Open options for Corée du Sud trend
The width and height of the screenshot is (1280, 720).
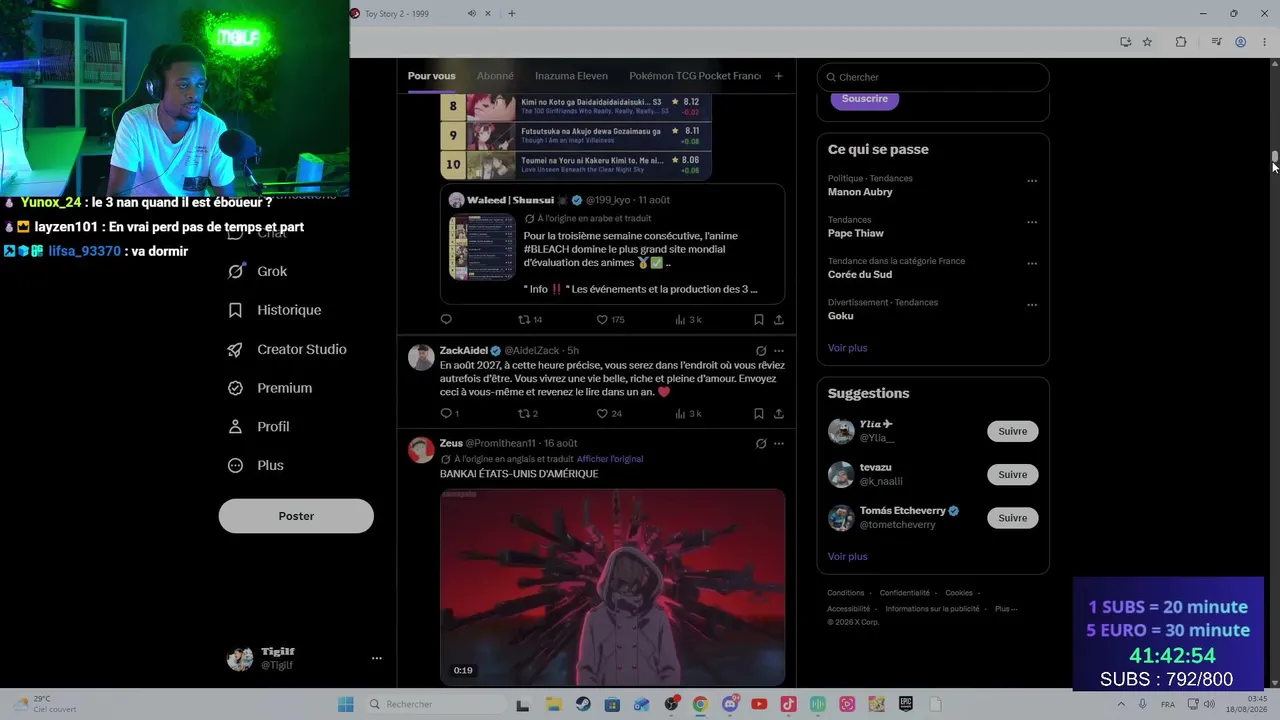pyautogui.click(x=1032, y=264)
